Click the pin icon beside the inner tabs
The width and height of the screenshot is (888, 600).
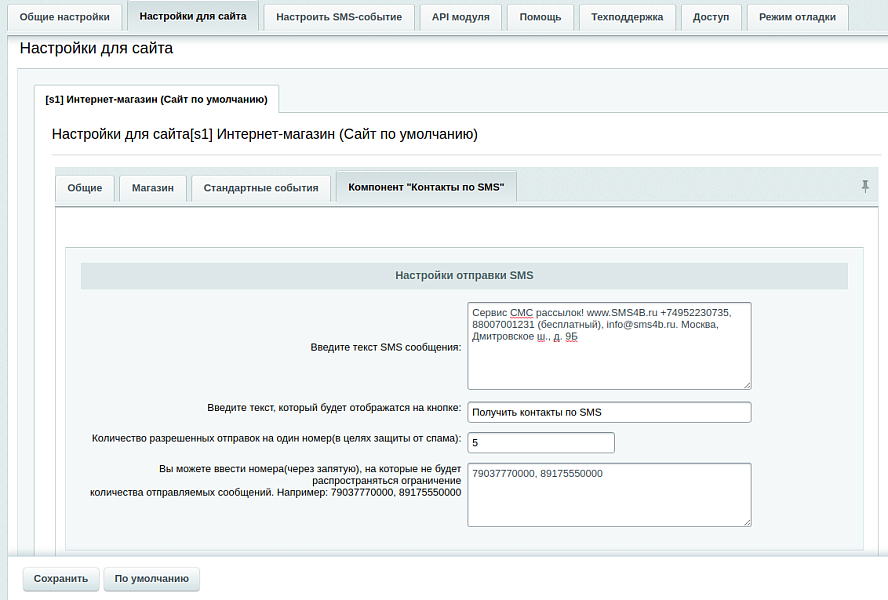click(865, 187)
